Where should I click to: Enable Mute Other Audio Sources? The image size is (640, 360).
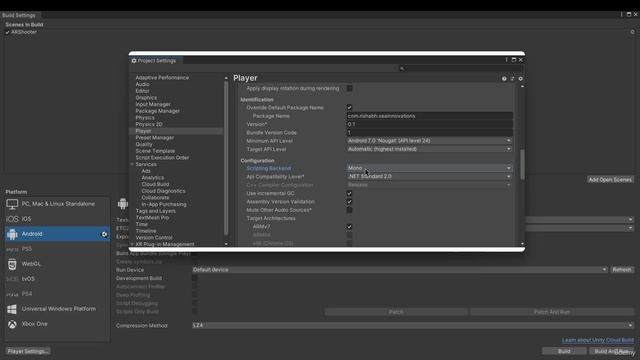coord(349,210)
